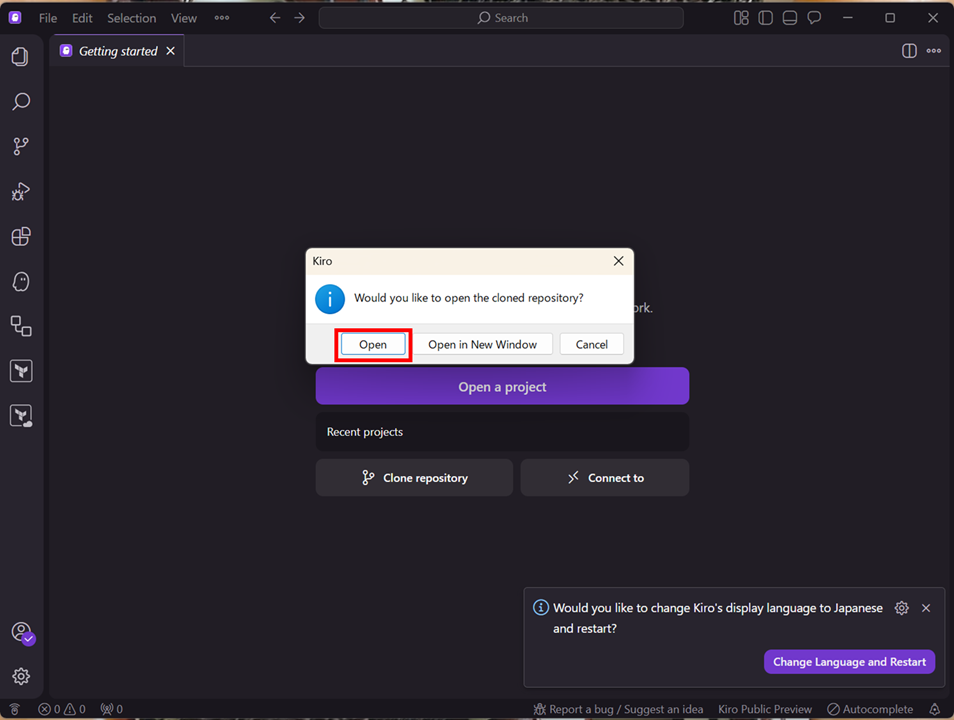Click the Open a project button

pyautogui.click(x=503, y=386)
